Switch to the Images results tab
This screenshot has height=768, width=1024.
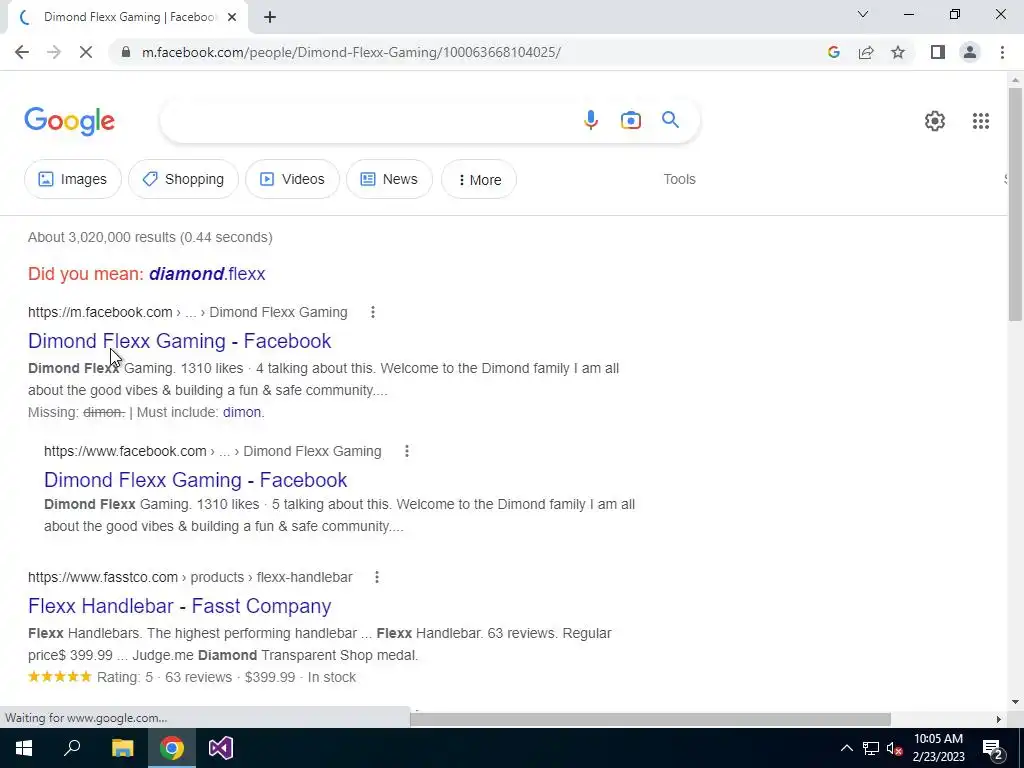tap(72, 179)
